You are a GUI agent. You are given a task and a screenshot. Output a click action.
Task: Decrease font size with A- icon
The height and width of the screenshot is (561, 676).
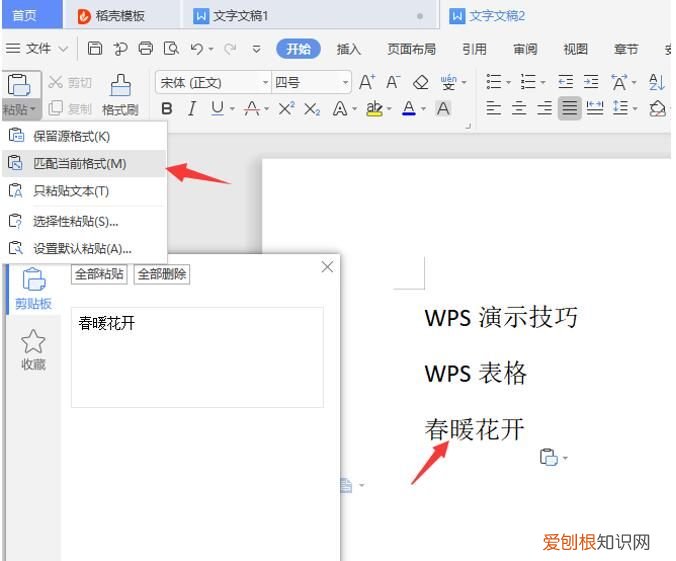(x=393, y=82)
